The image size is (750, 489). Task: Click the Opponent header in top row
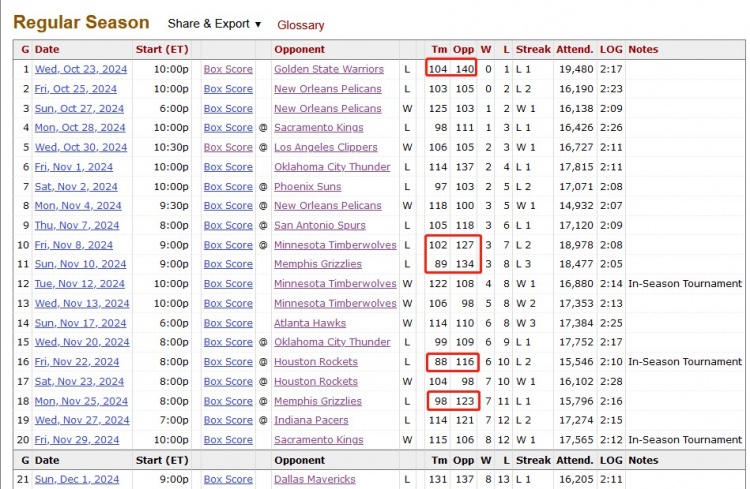coord(299,49)
